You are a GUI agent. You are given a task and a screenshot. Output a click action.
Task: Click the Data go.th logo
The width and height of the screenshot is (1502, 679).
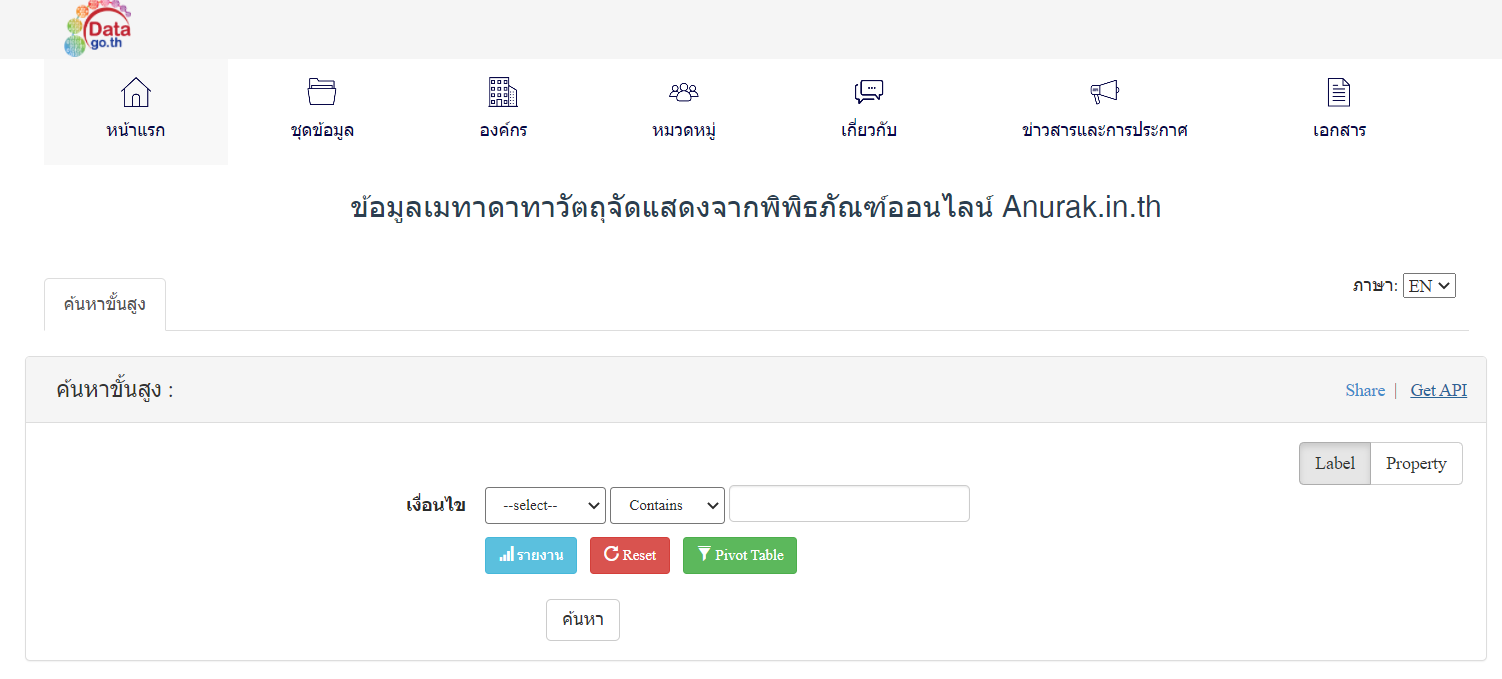97,29
